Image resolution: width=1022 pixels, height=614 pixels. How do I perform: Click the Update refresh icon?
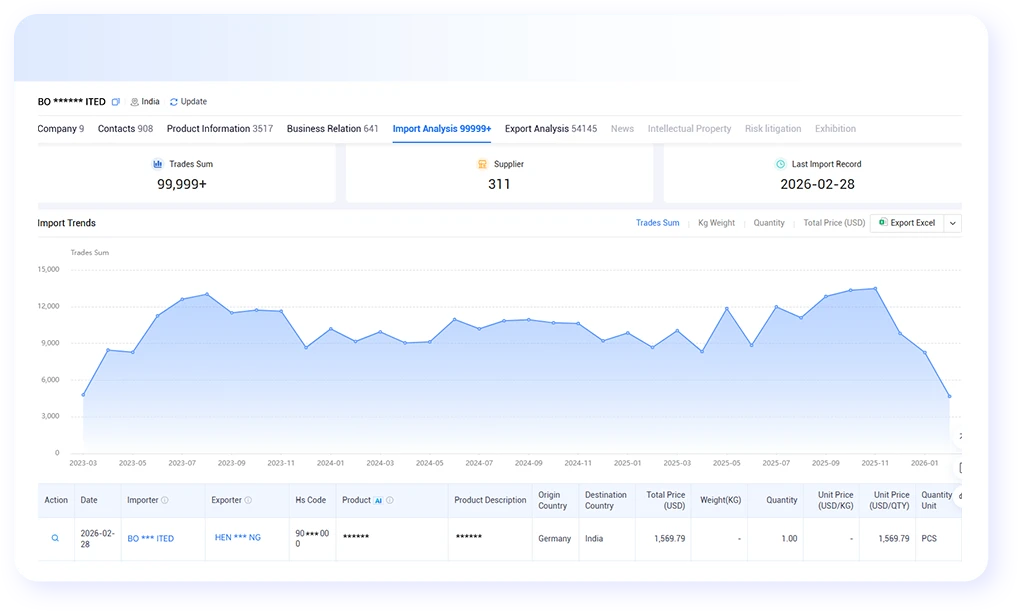pos(173,102)
